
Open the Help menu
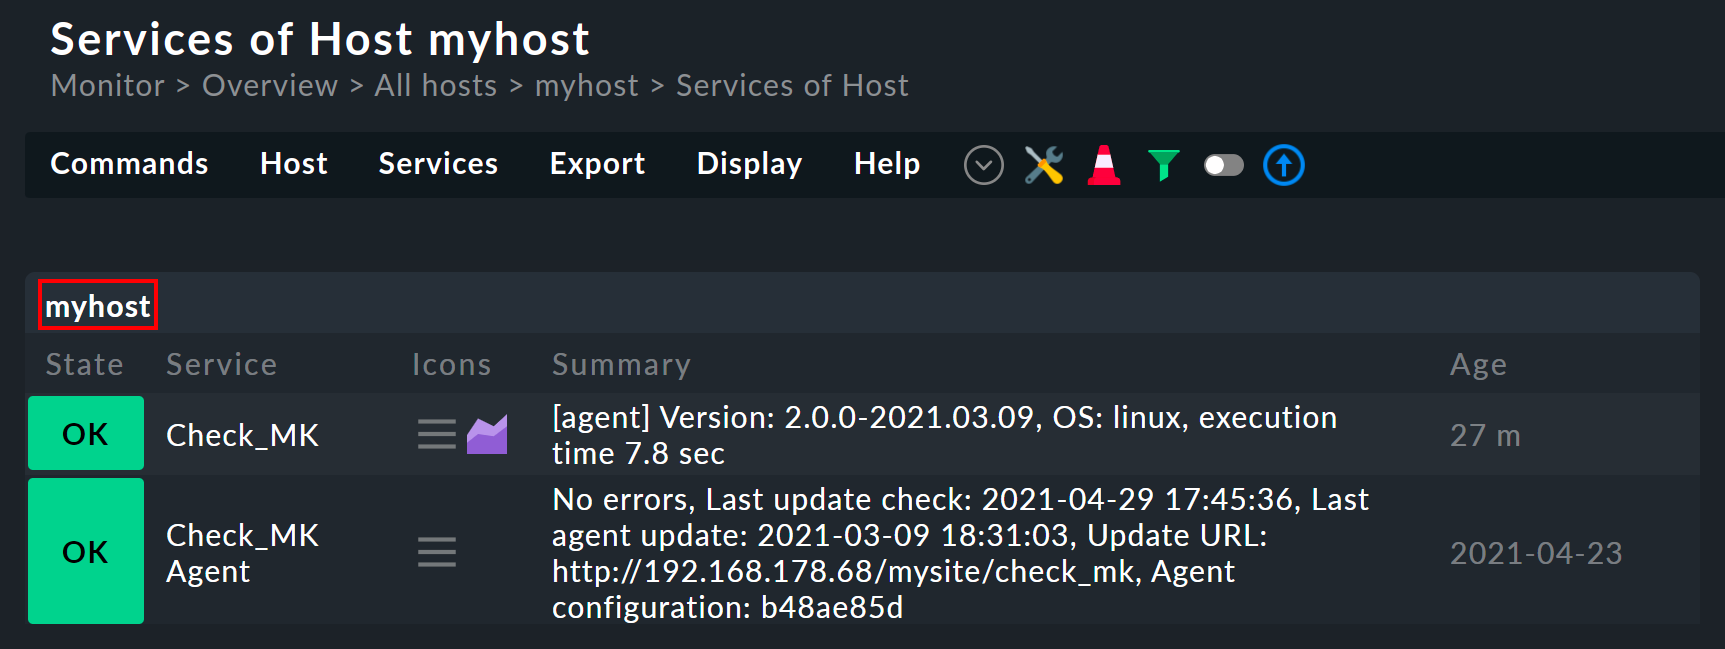click(x=886, y=164)
